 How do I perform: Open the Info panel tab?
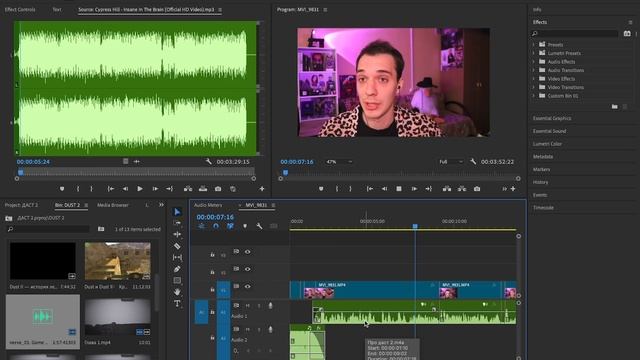pyautogui.click(x=537, y=9)
